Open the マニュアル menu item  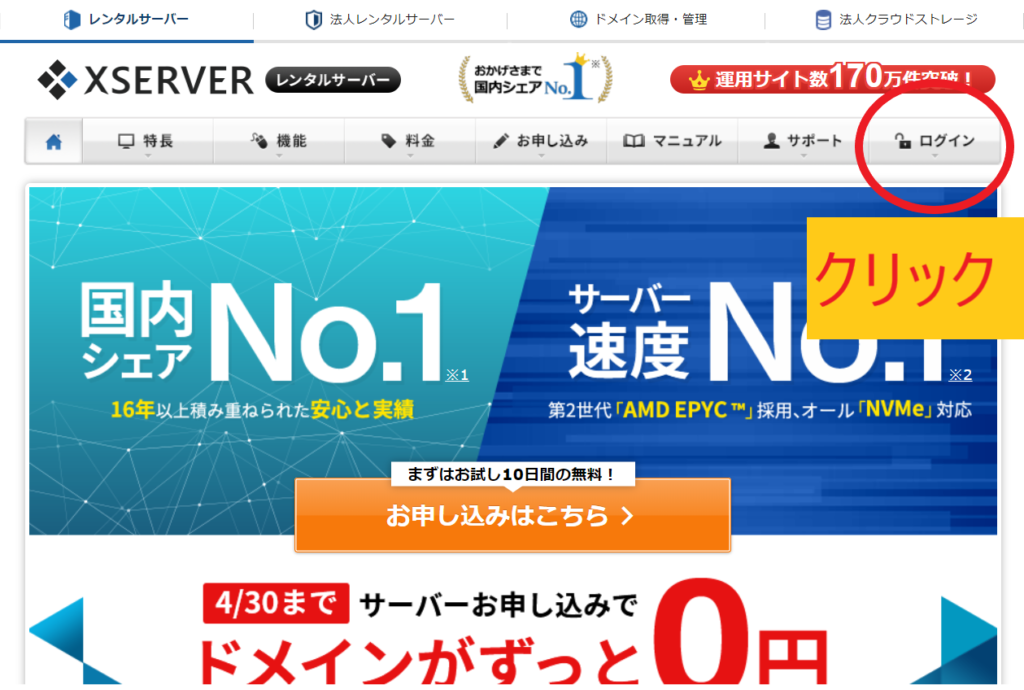point(673,141)
